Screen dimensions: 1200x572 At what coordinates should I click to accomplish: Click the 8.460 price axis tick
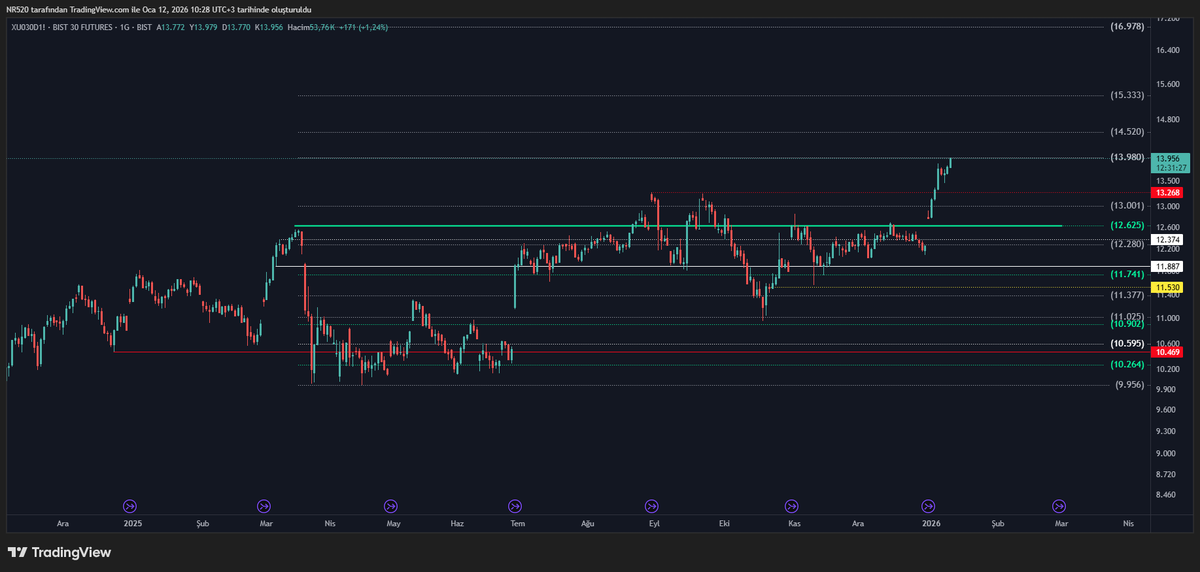(1166, 494)
